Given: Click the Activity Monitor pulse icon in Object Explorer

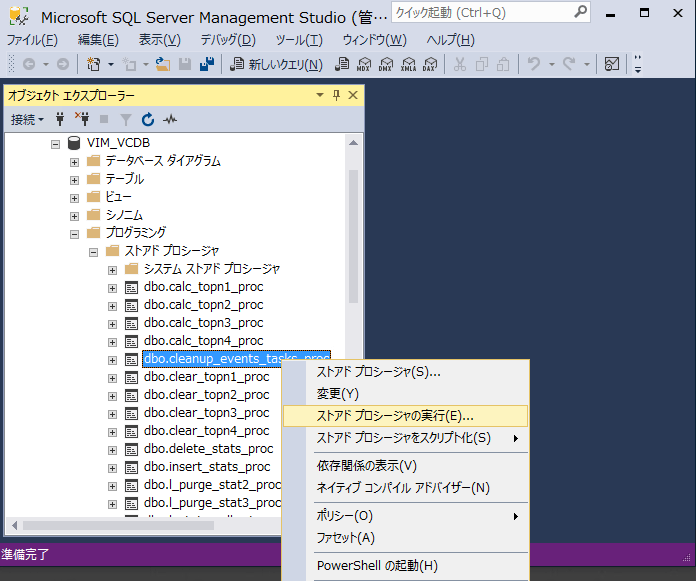Looking at the screenshot, I should pyautogui.click(x=170, y=119).
